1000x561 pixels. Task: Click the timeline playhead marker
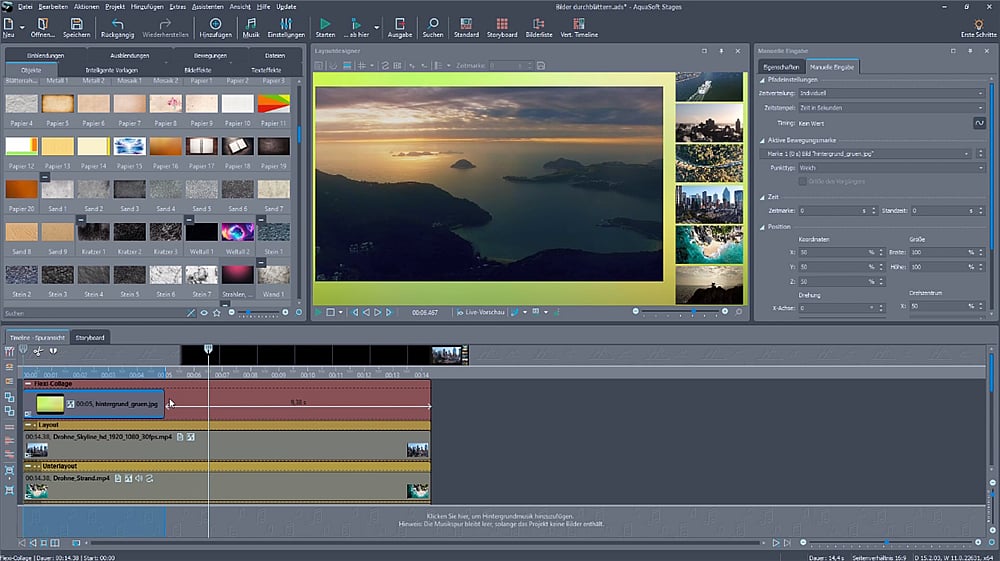208,349
